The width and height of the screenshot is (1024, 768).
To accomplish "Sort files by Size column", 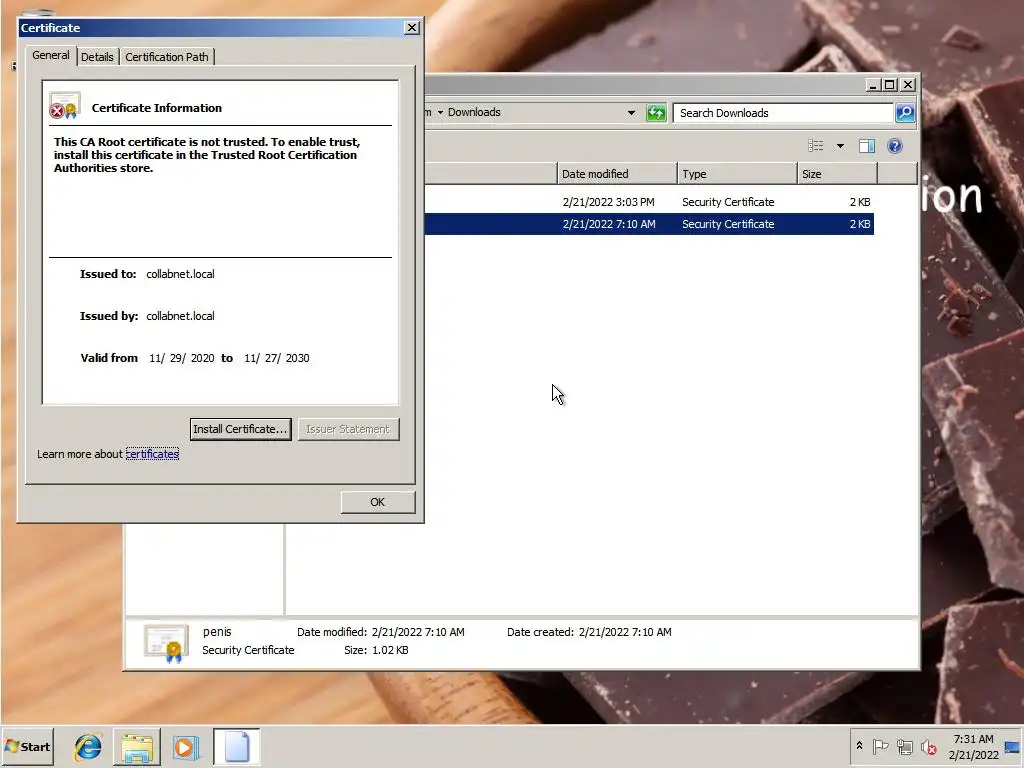I will (837, 174).
